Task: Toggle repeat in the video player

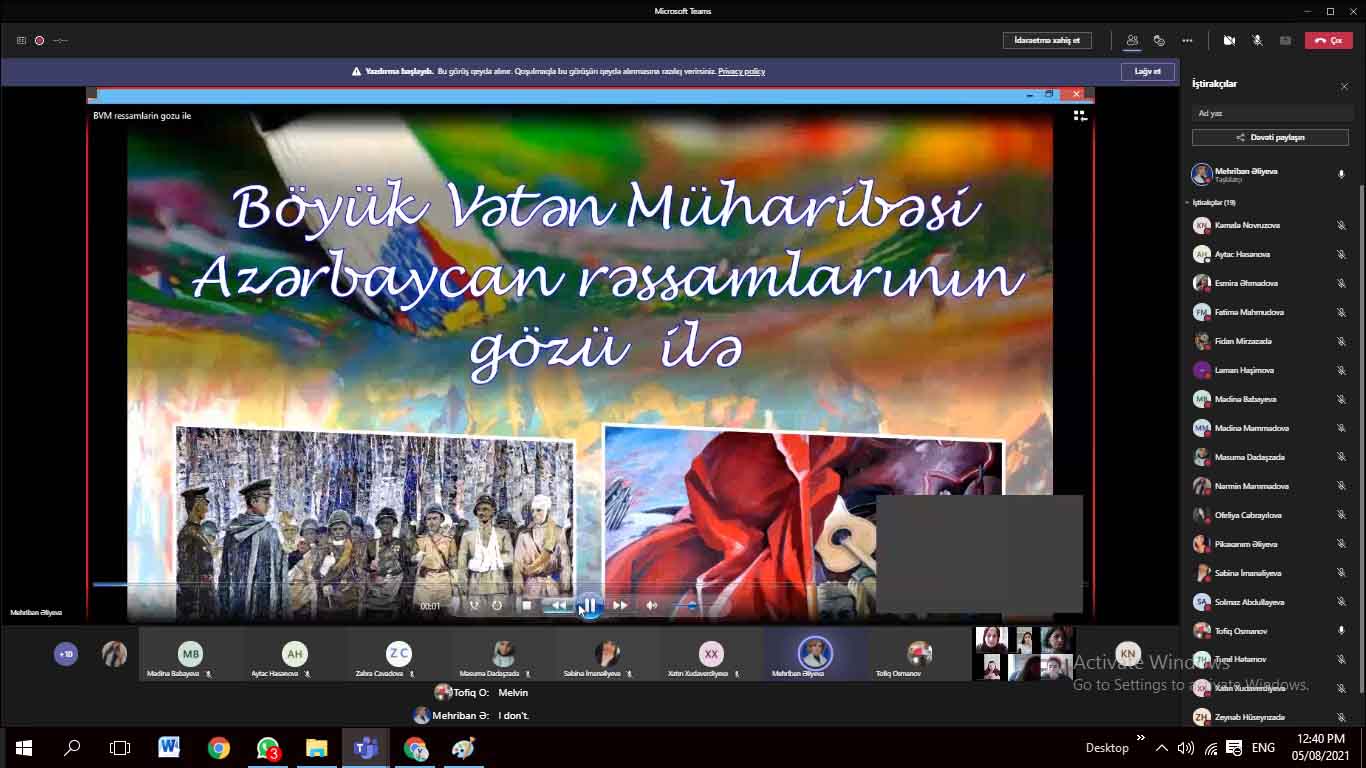Action: [497, 606]
